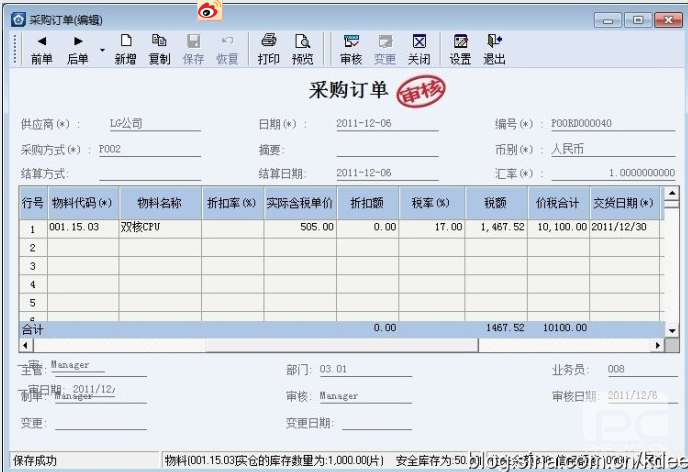The width and height of the screenshot is (688, 472).
Task: Click the 物料名称 cell containing 双核CPU
Action: coord(159,227)
